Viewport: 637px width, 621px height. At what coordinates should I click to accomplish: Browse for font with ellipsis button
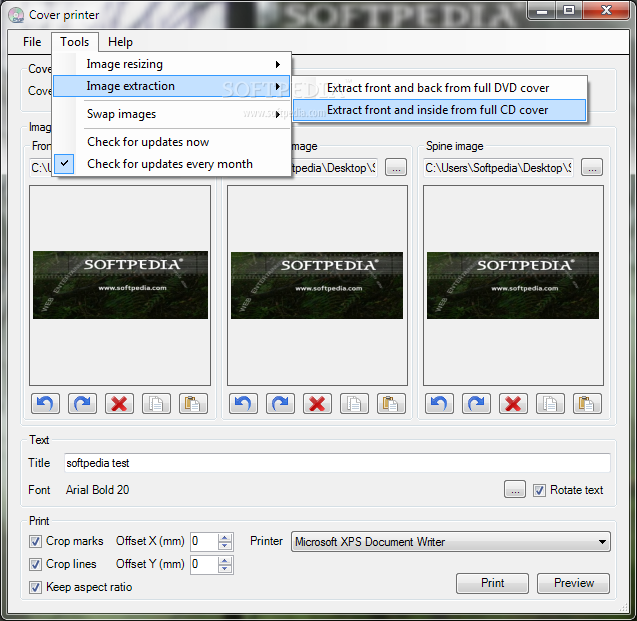[515, 490]
